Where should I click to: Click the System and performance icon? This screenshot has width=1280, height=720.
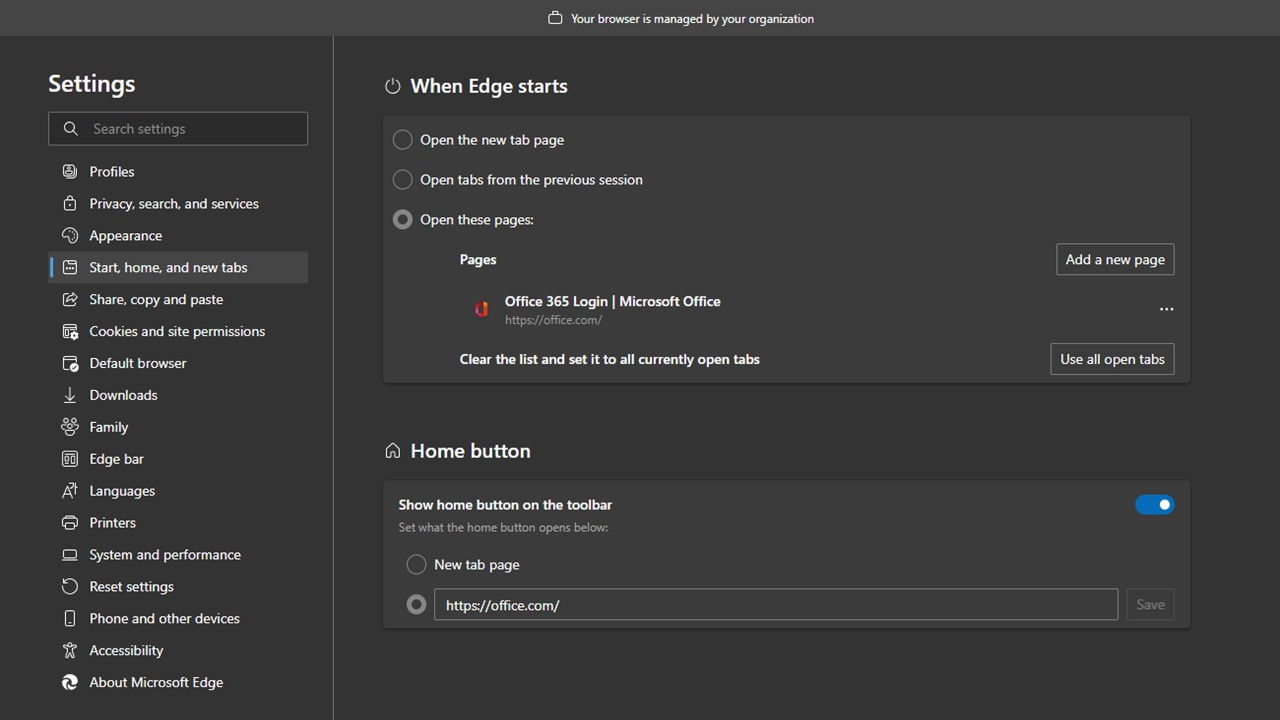point(70,555)
